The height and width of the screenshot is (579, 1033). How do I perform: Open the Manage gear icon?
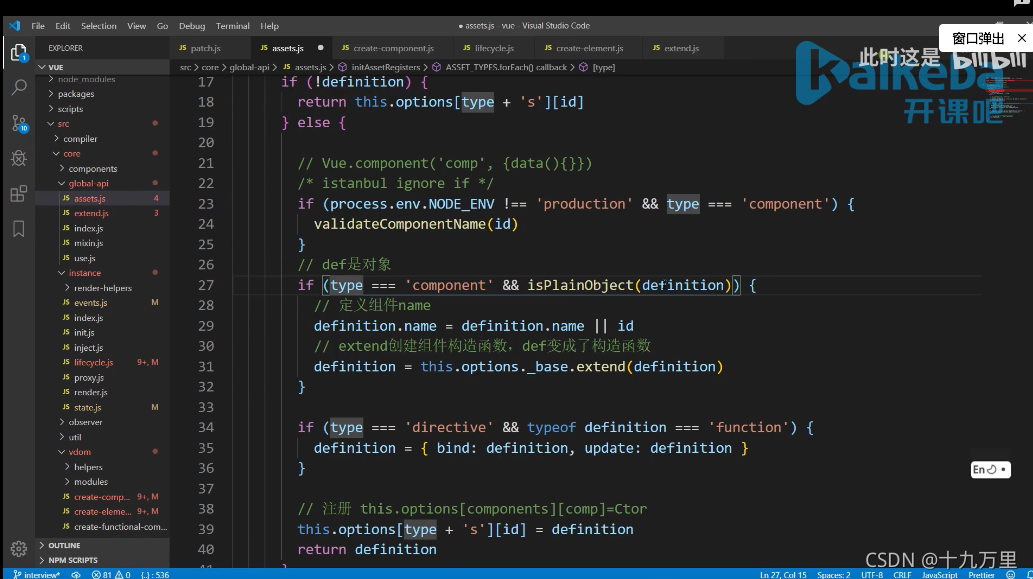(x=18, y=548)
